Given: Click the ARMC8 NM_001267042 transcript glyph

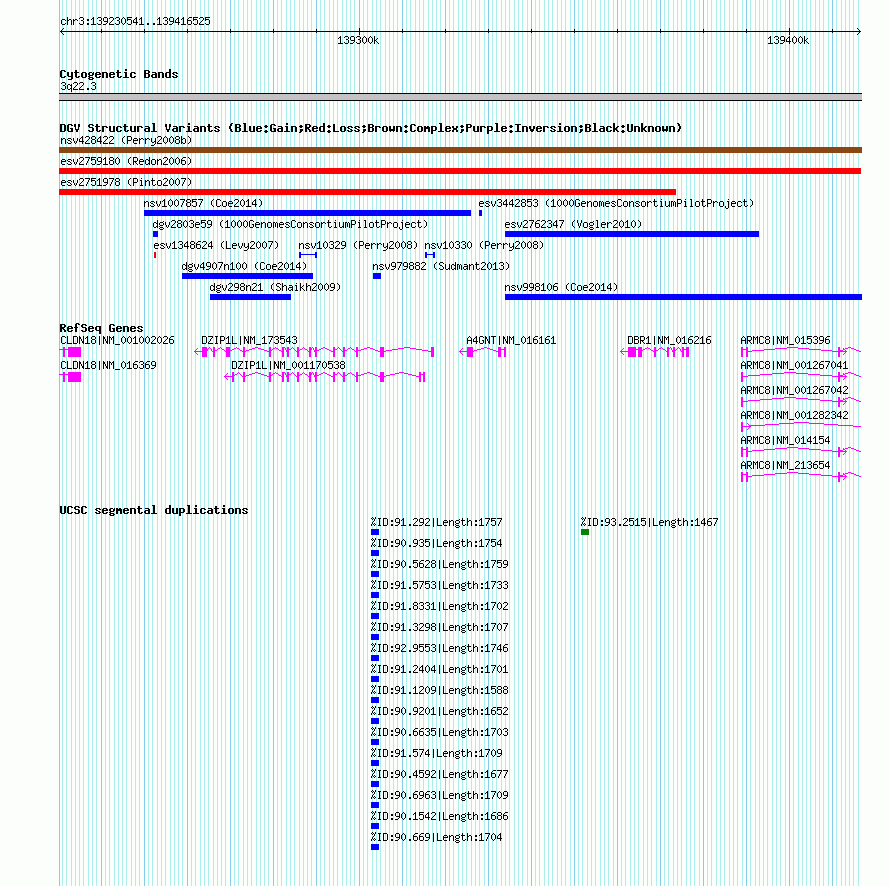Looking at the screenshot, I should click(x=801, y=402).
